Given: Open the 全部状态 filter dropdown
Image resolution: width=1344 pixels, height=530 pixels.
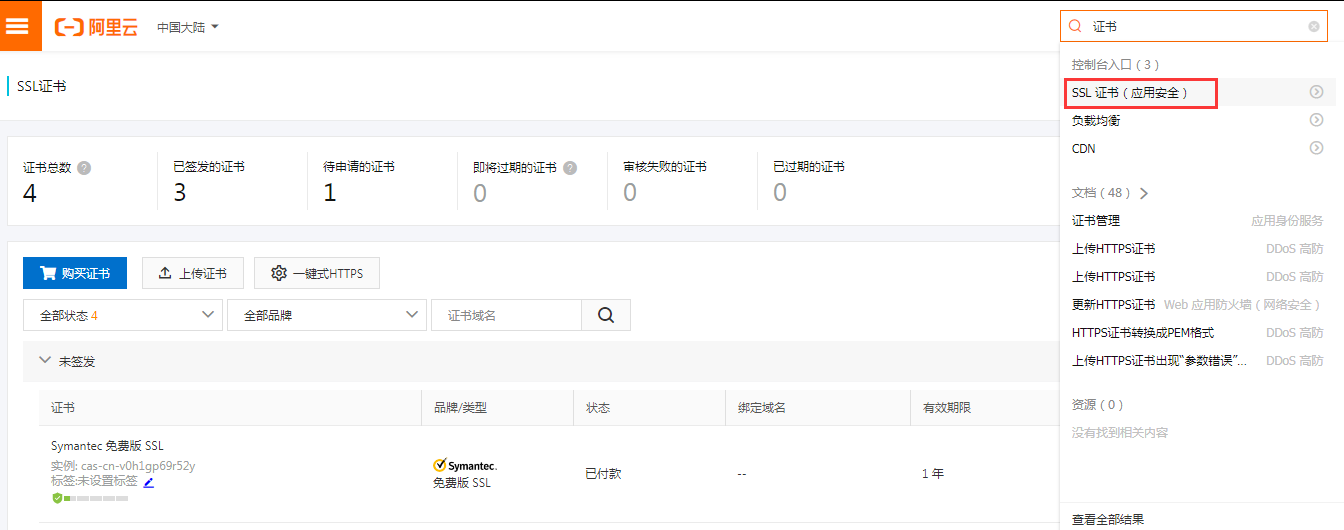Looking at the screenshot, I should tap(123, 315).
